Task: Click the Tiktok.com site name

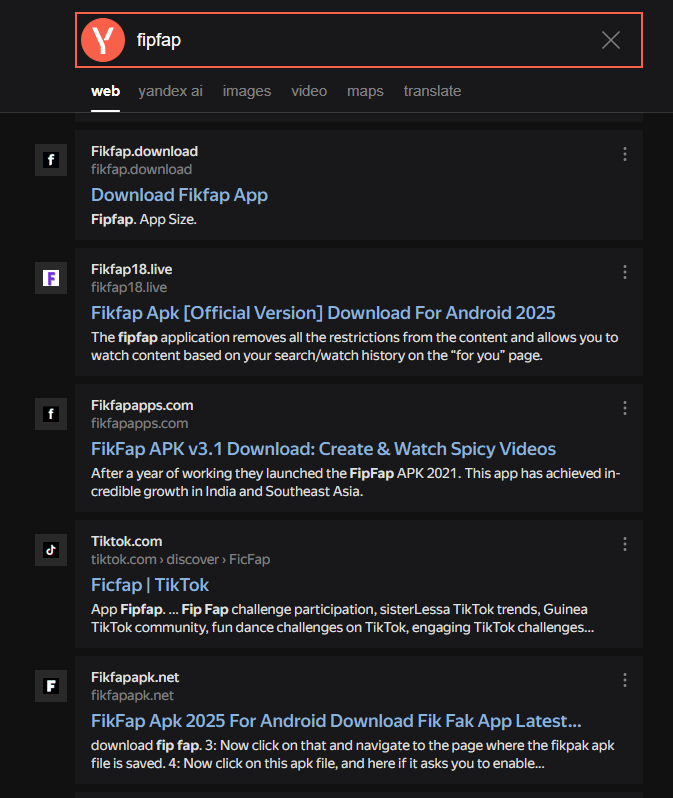Action: click(126, 542)
